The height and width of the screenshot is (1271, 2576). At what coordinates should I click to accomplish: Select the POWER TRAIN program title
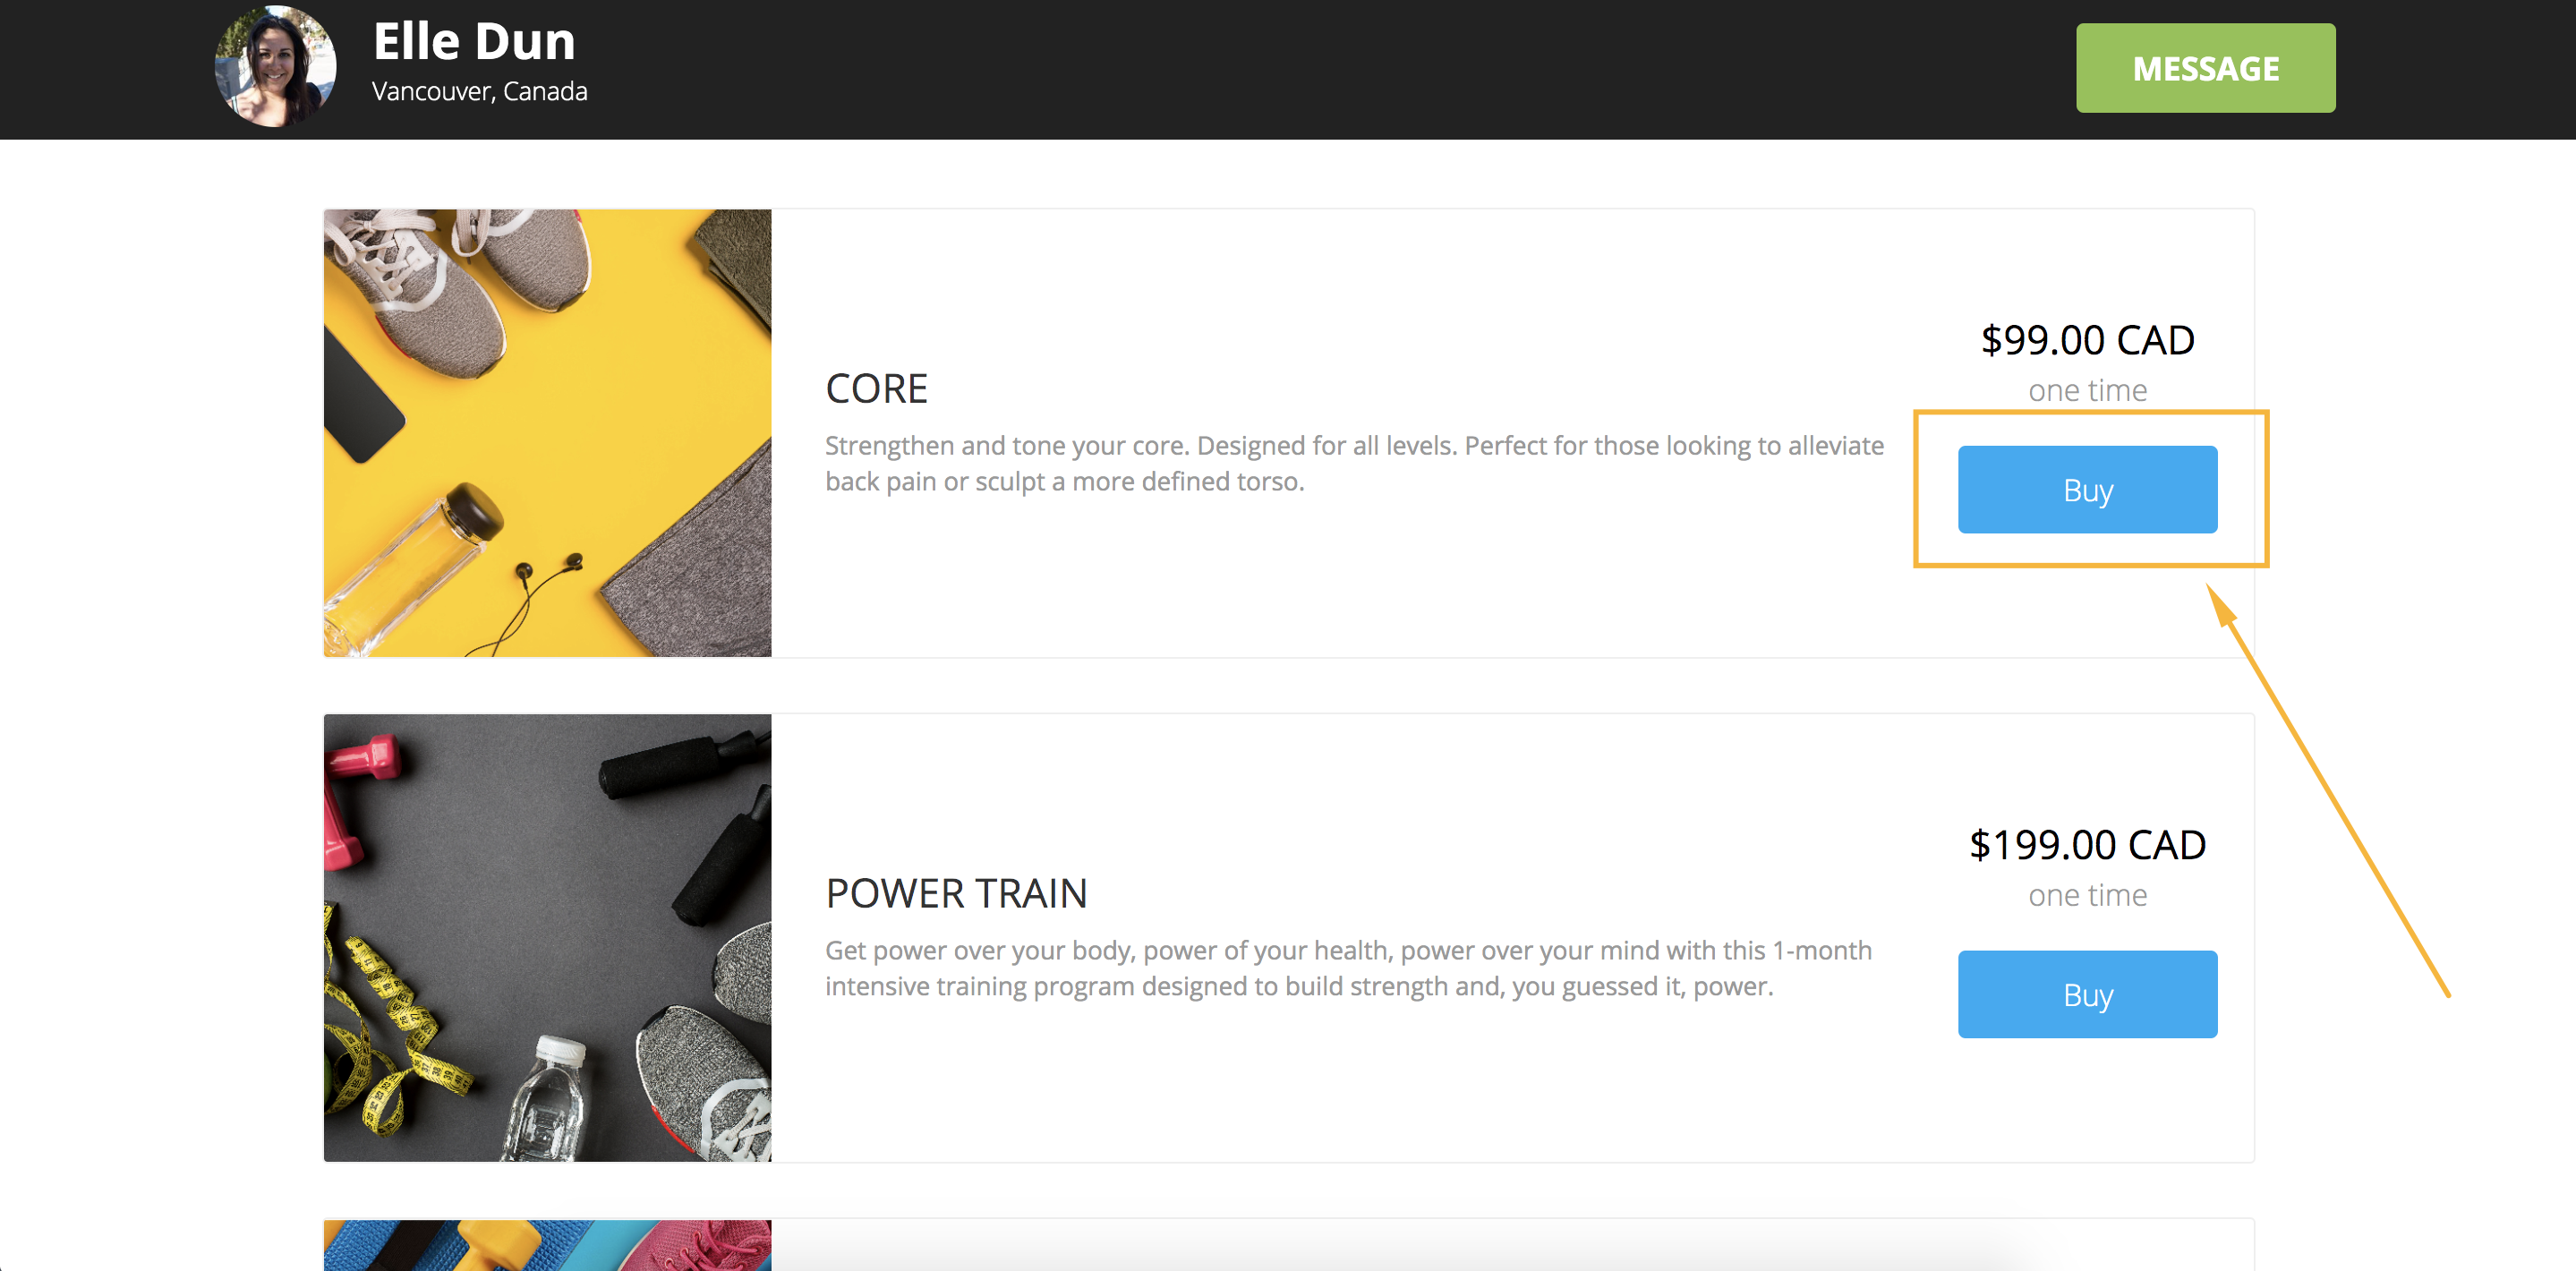click(956, 893)
